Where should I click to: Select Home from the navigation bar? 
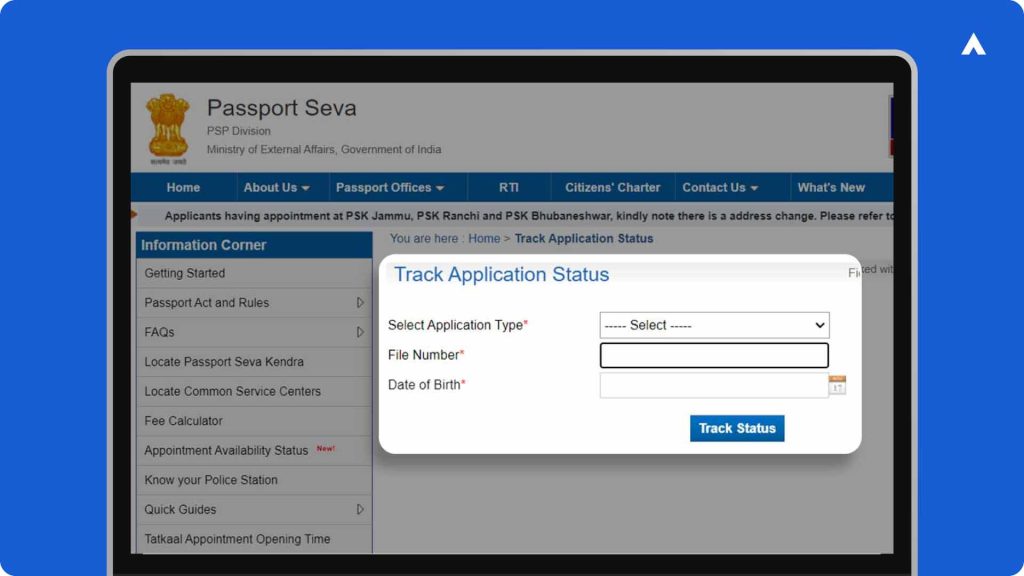click(x=183, y=187)
